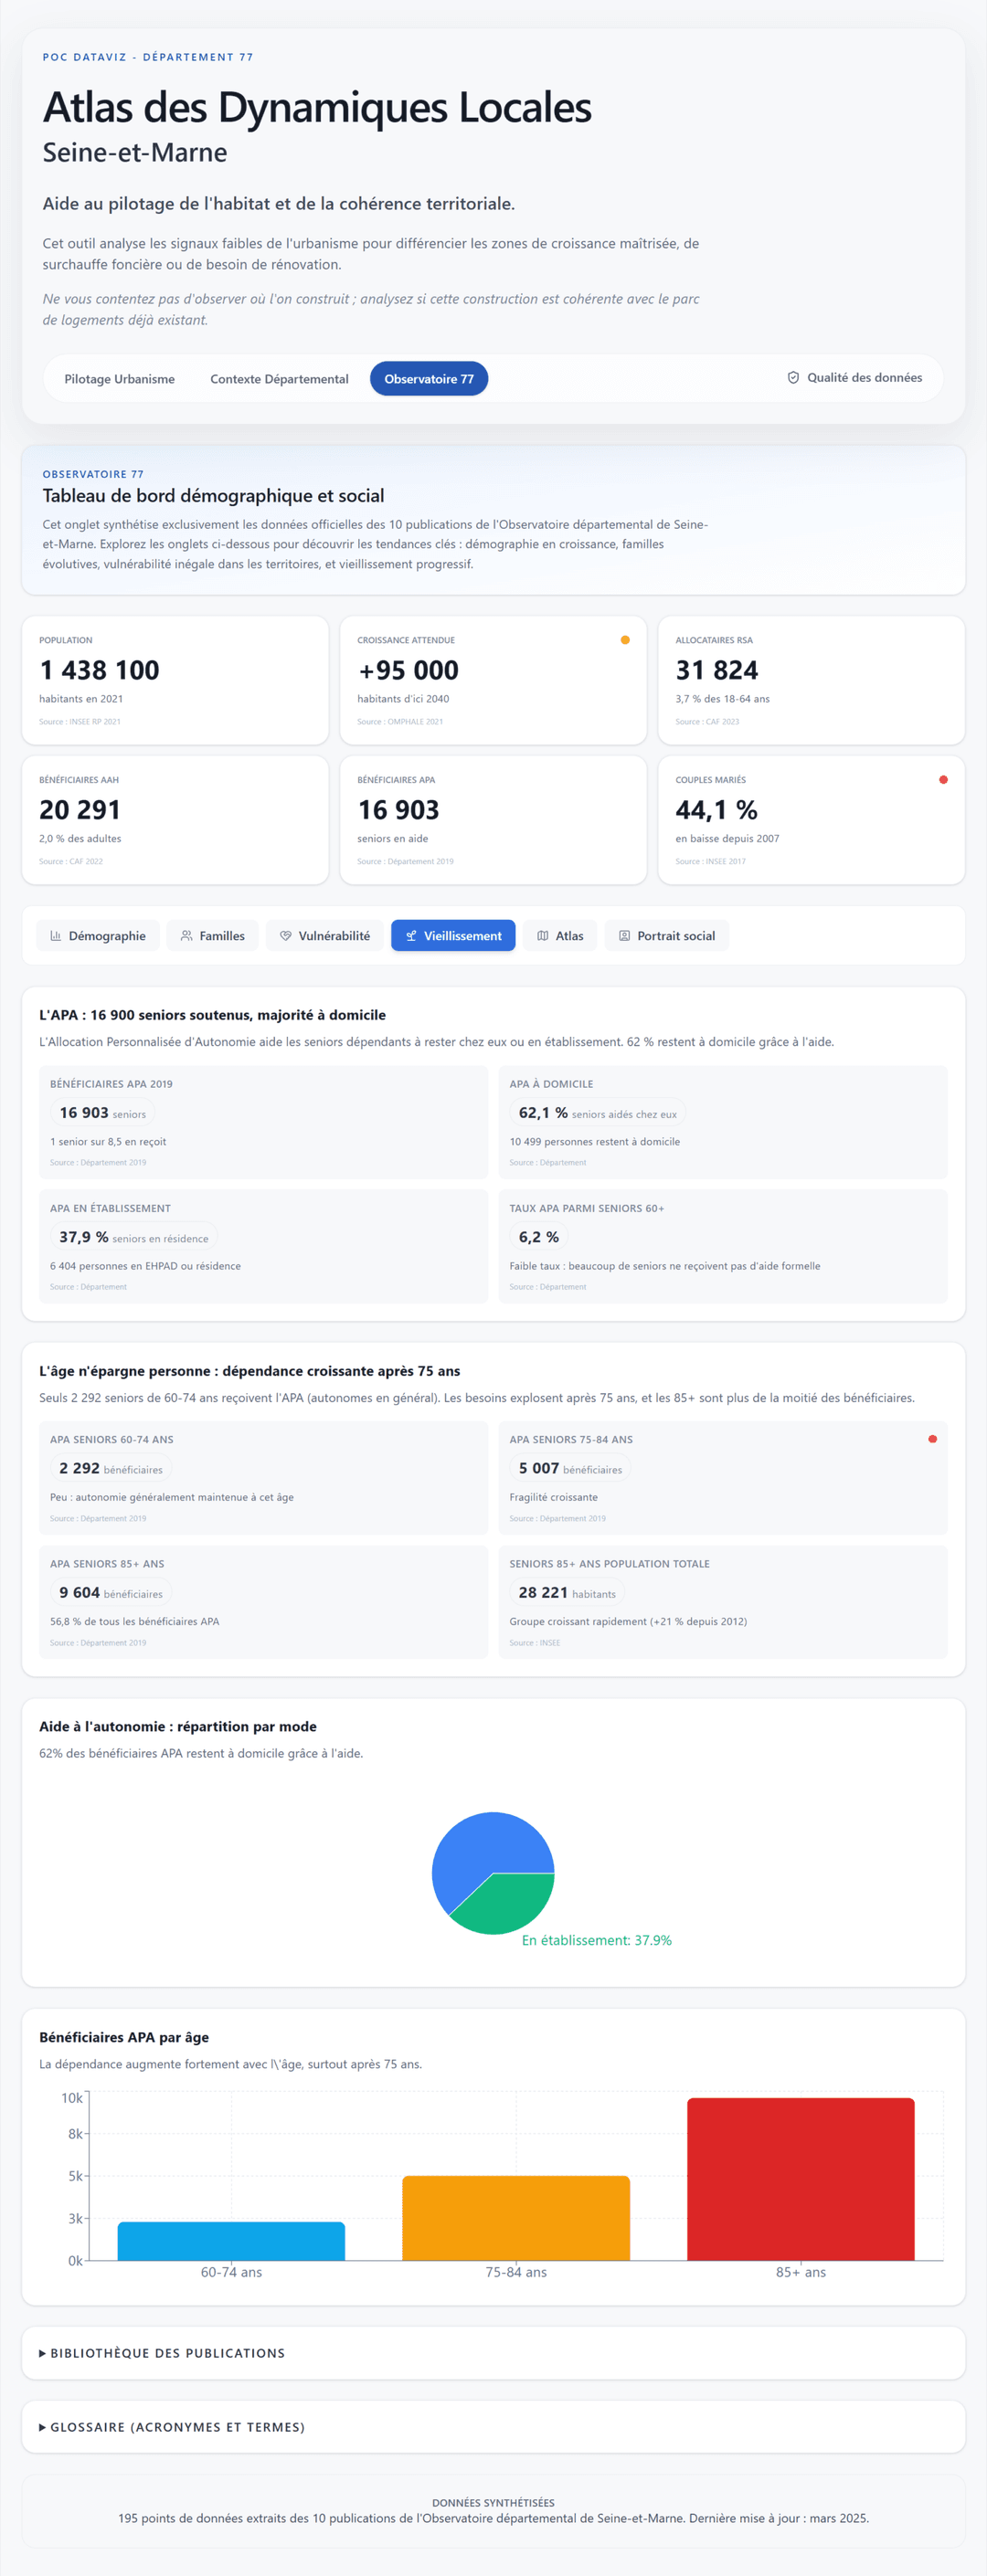Open the Vulnérabilité sub-tab

pyautogui.click(x=325, y=936)
